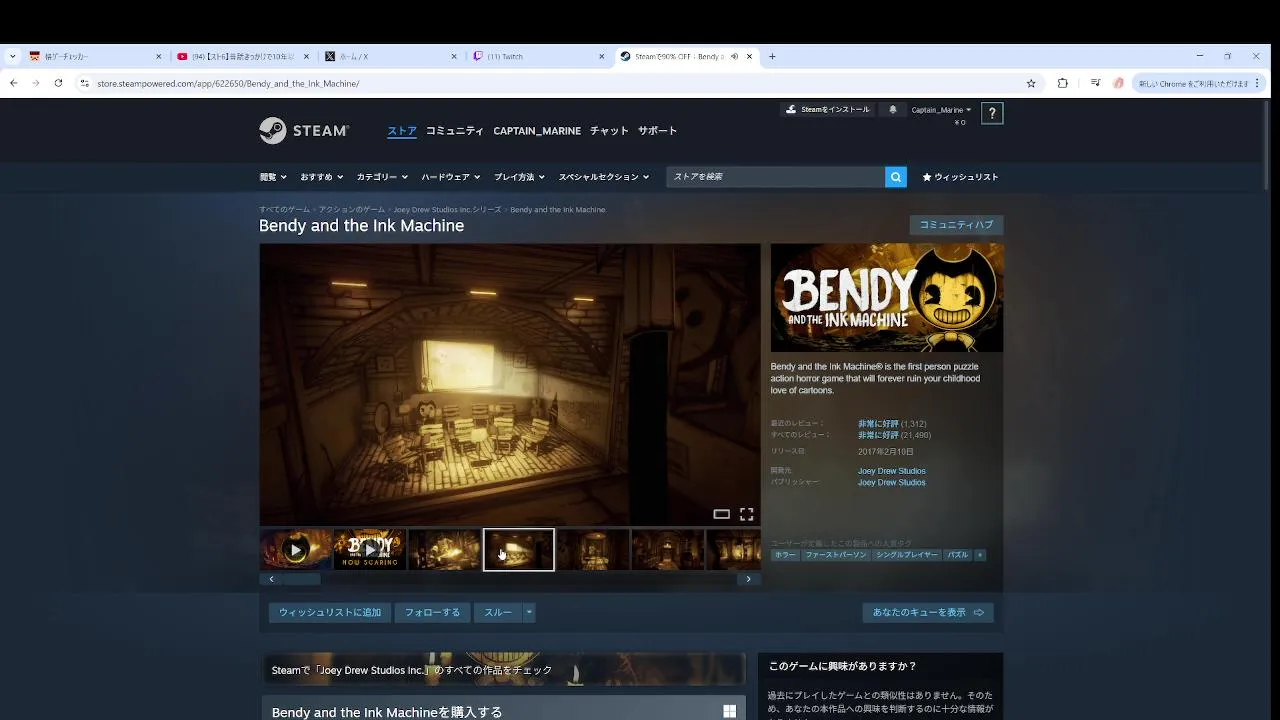The image size is (1280, 720).
Task: Click the ファーストパーソン tag
Action: click(x=836, y=555)
